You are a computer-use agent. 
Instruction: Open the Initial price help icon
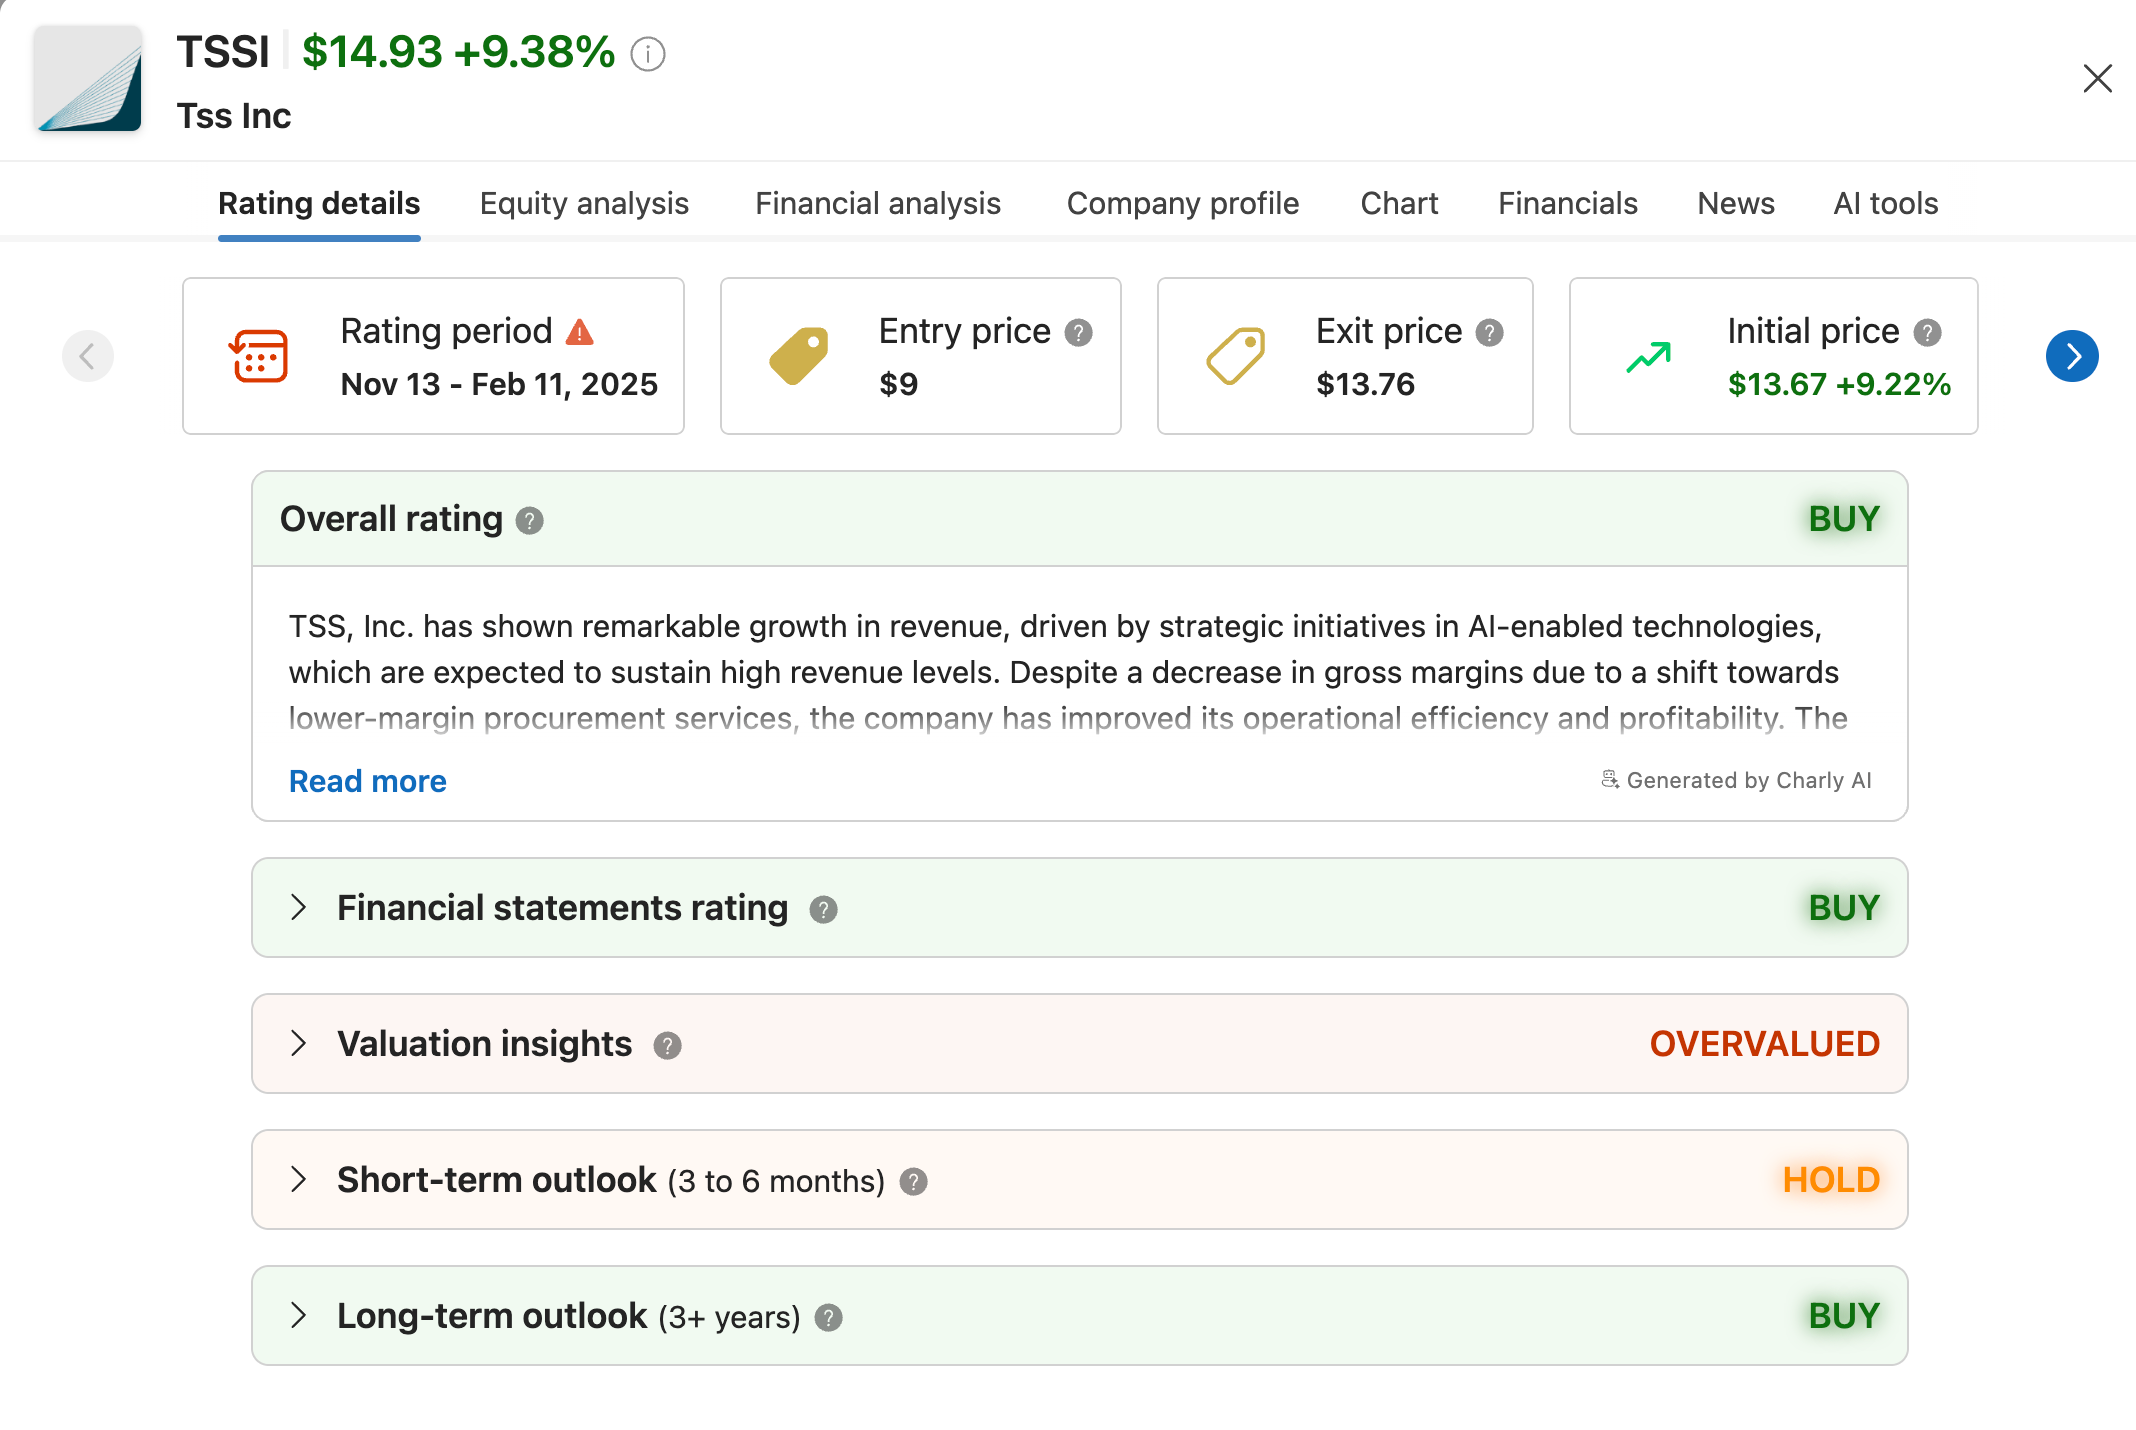1927,332
